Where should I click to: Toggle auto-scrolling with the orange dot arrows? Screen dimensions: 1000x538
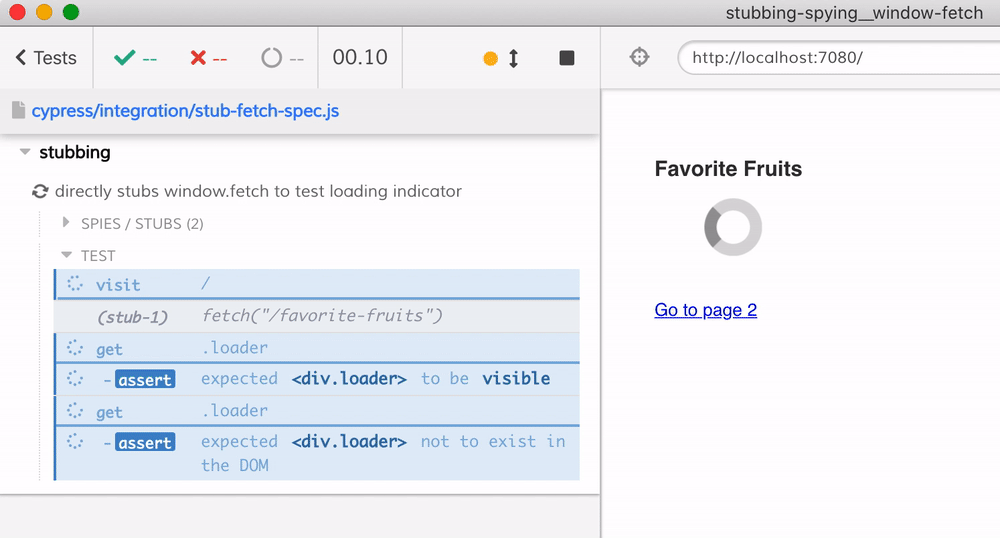point(502,58)
